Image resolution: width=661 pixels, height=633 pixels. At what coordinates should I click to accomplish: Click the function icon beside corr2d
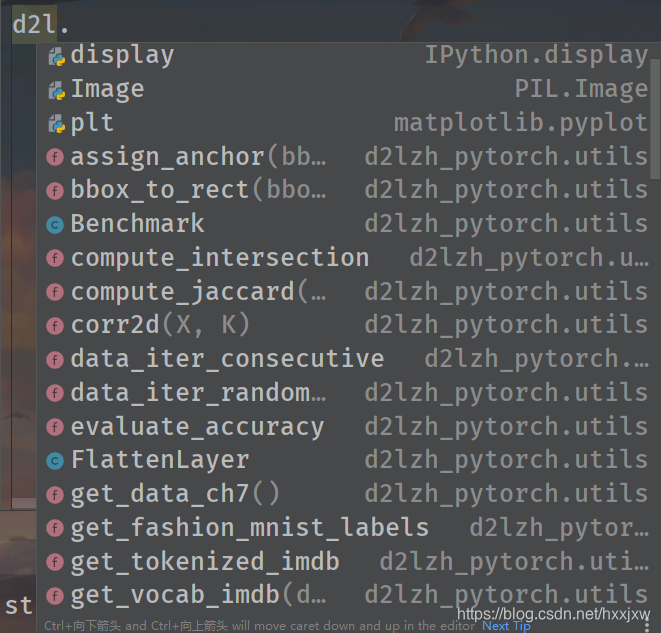pyautogui.click(x=55, y=326)
